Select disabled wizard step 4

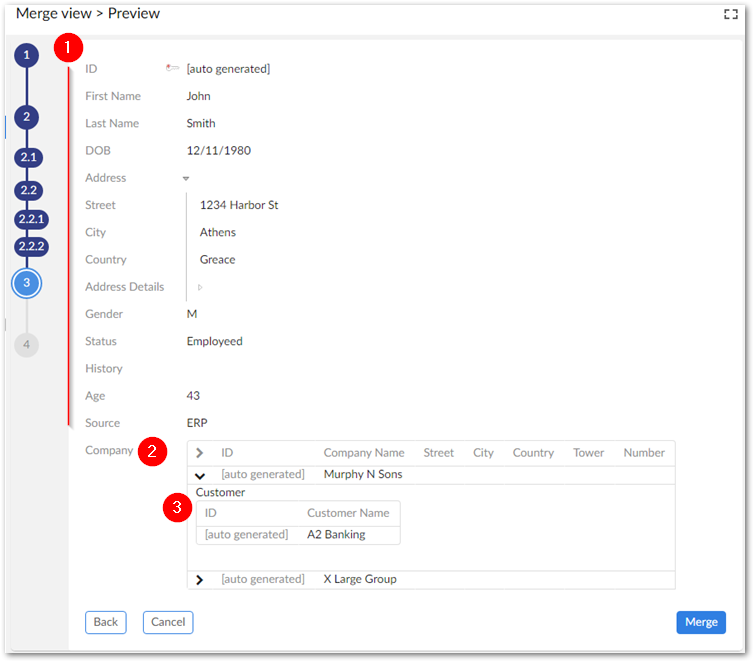click(x=26, y=345)
